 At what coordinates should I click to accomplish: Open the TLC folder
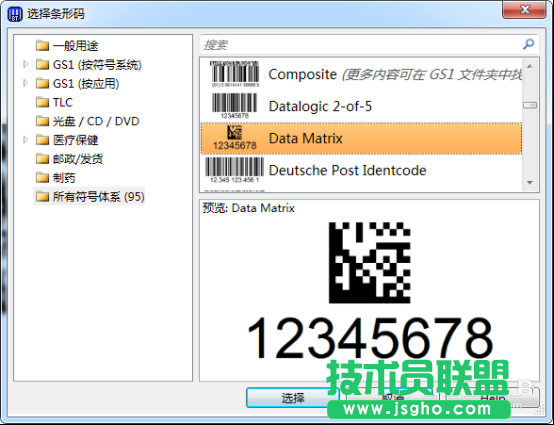click(54, 102)
